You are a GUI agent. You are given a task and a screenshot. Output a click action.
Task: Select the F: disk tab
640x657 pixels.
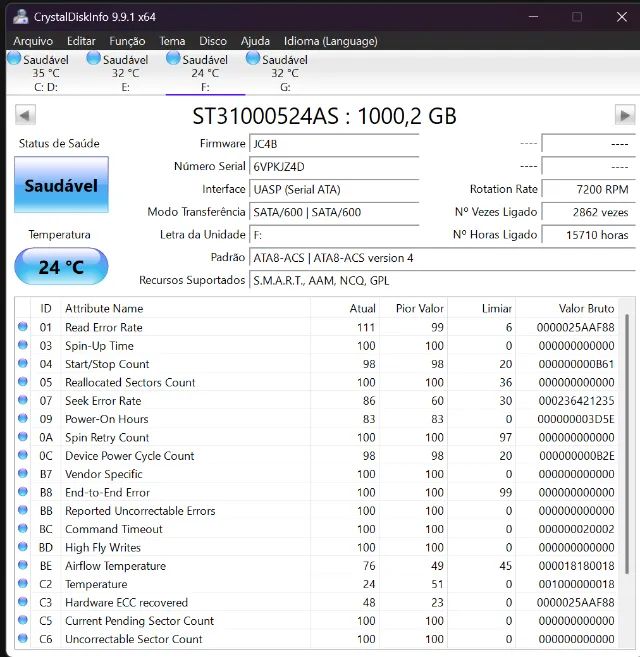[x=205, y=73]
